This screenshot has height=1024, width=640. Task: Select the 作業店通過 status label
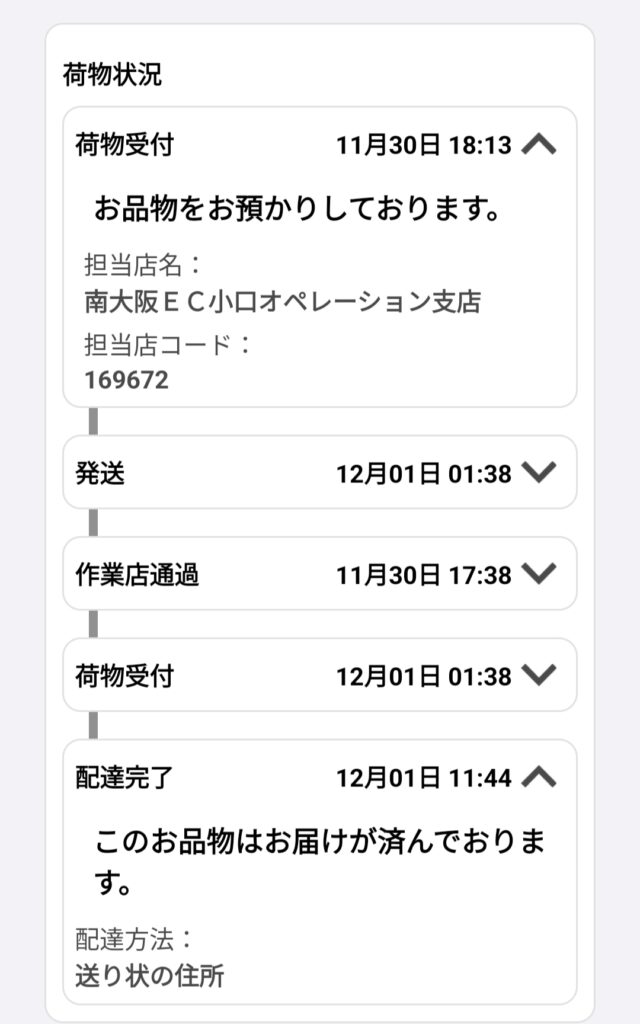coord(137,575)
